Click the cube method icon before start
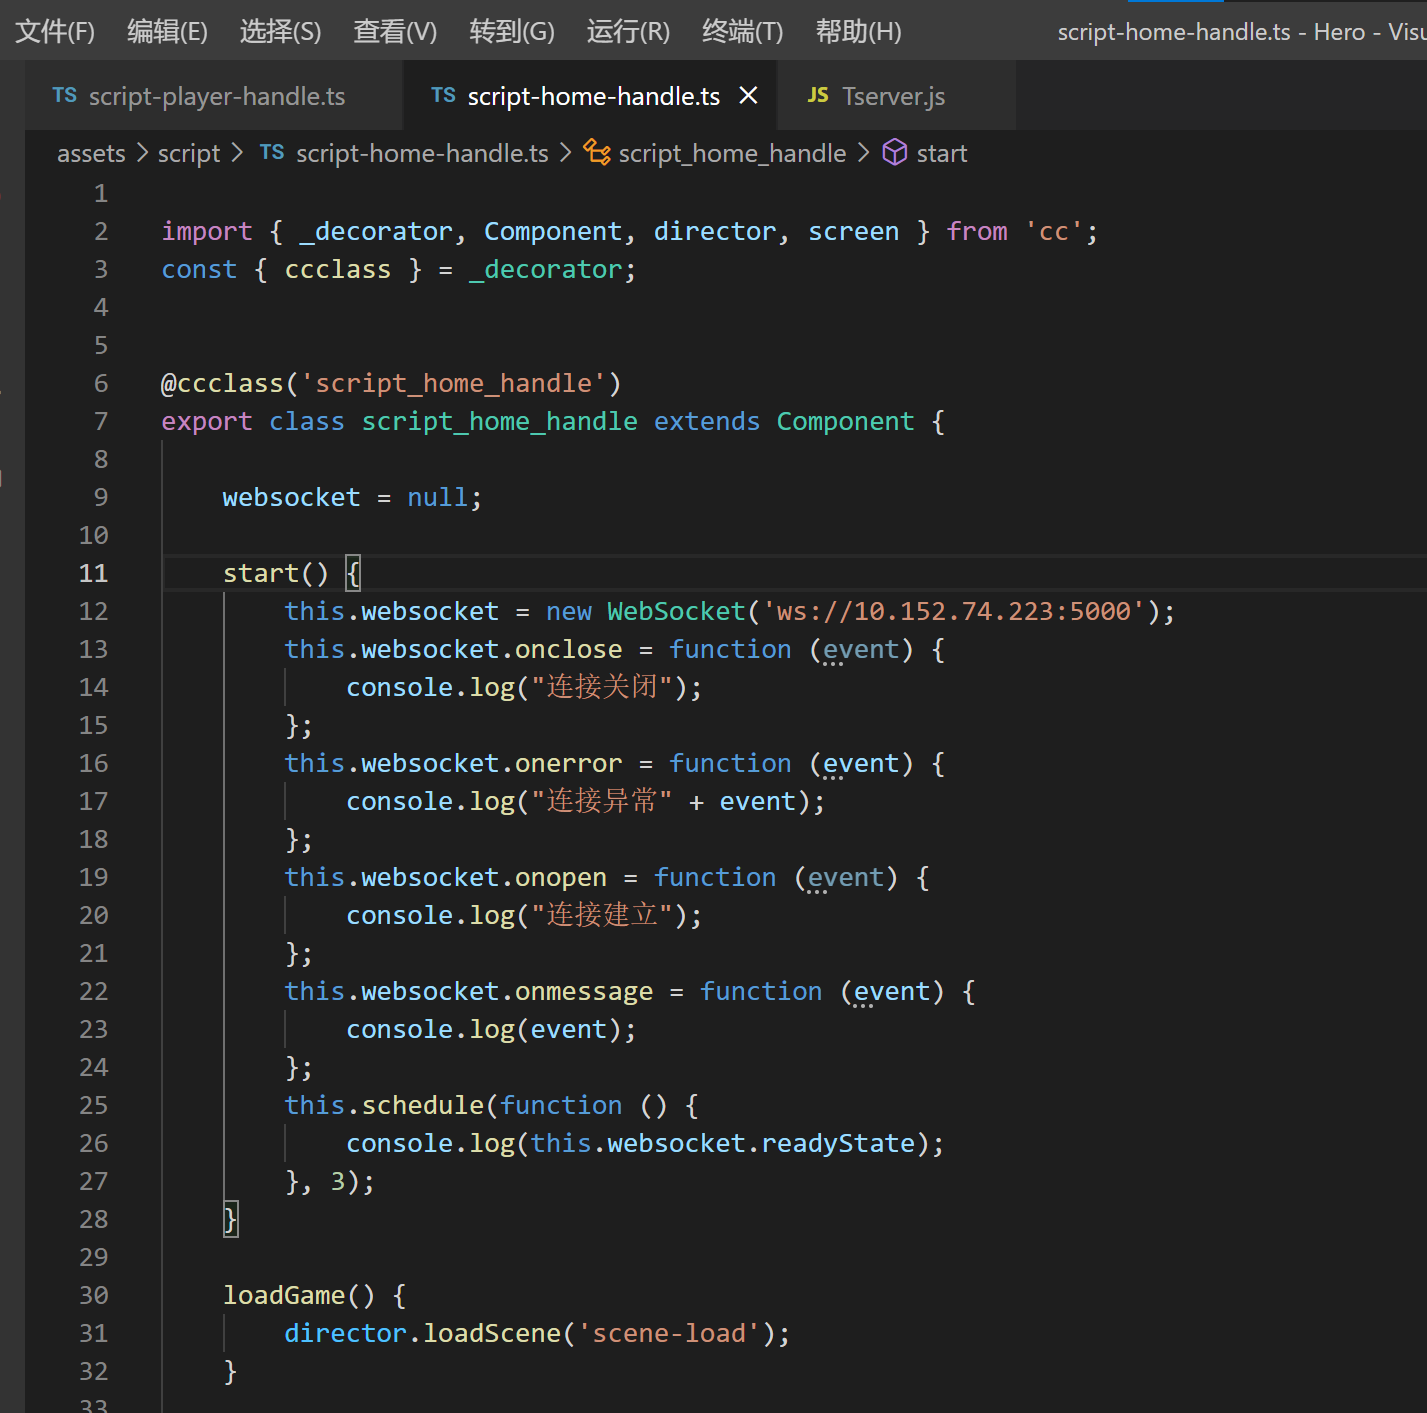The image size is (1427, 1413). tap(894, 153)
